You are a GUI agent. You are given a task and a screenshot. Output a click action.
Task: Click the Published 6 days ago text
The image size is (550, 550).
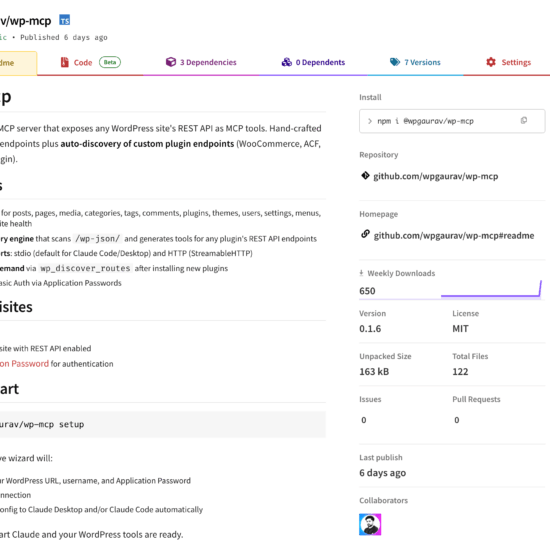63,37
